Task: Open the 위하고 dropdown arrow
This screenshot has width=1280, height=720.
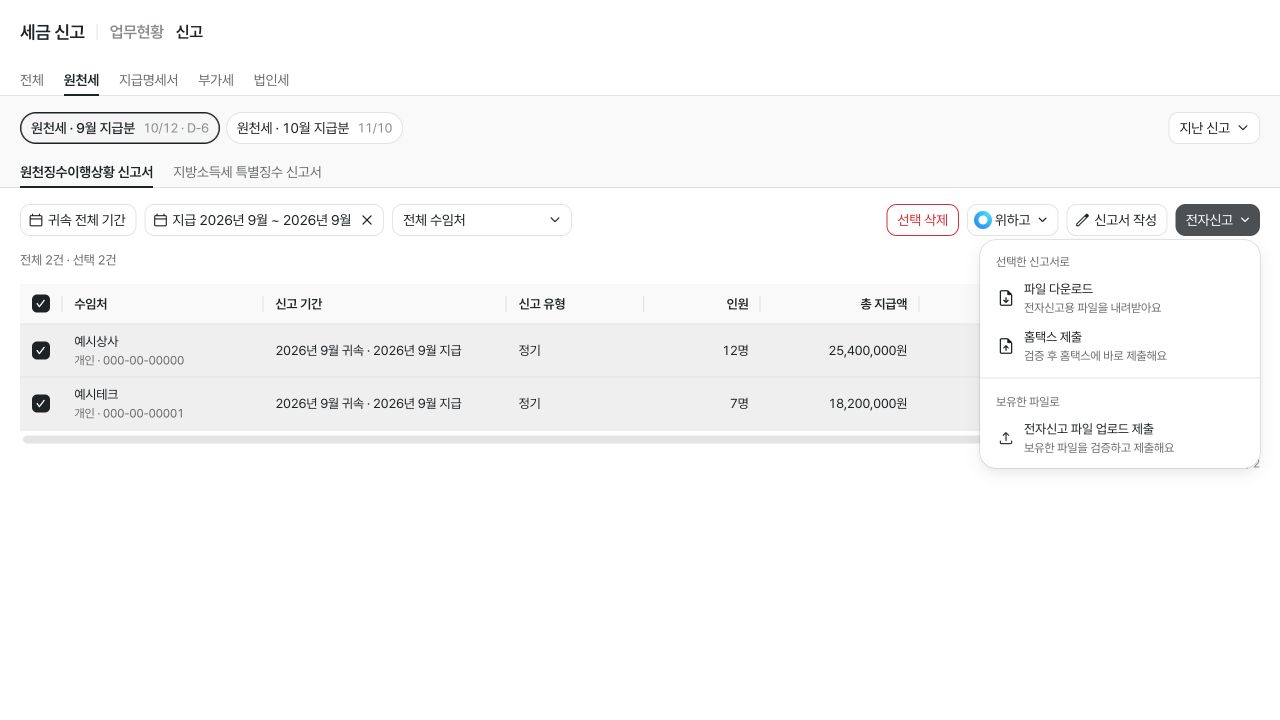Action: click(x=1042, y=220)
